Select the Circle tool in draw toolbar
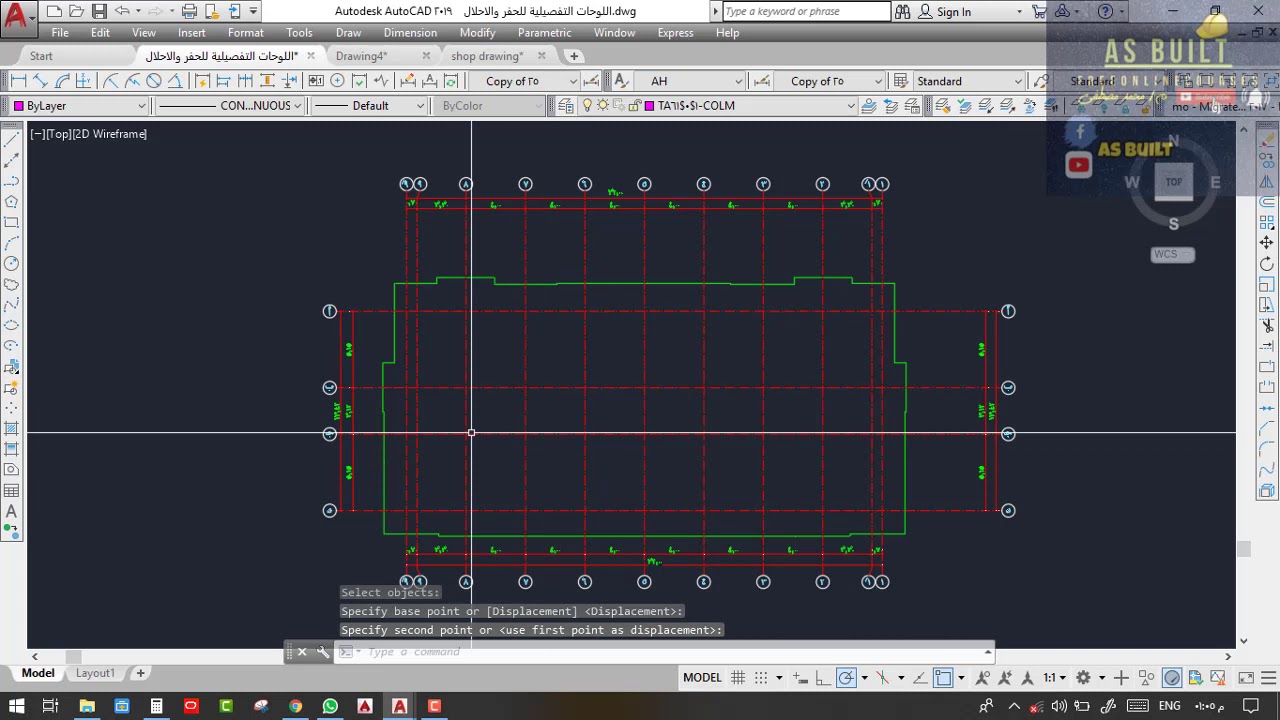1280x720 pixels. pos(12,264)
